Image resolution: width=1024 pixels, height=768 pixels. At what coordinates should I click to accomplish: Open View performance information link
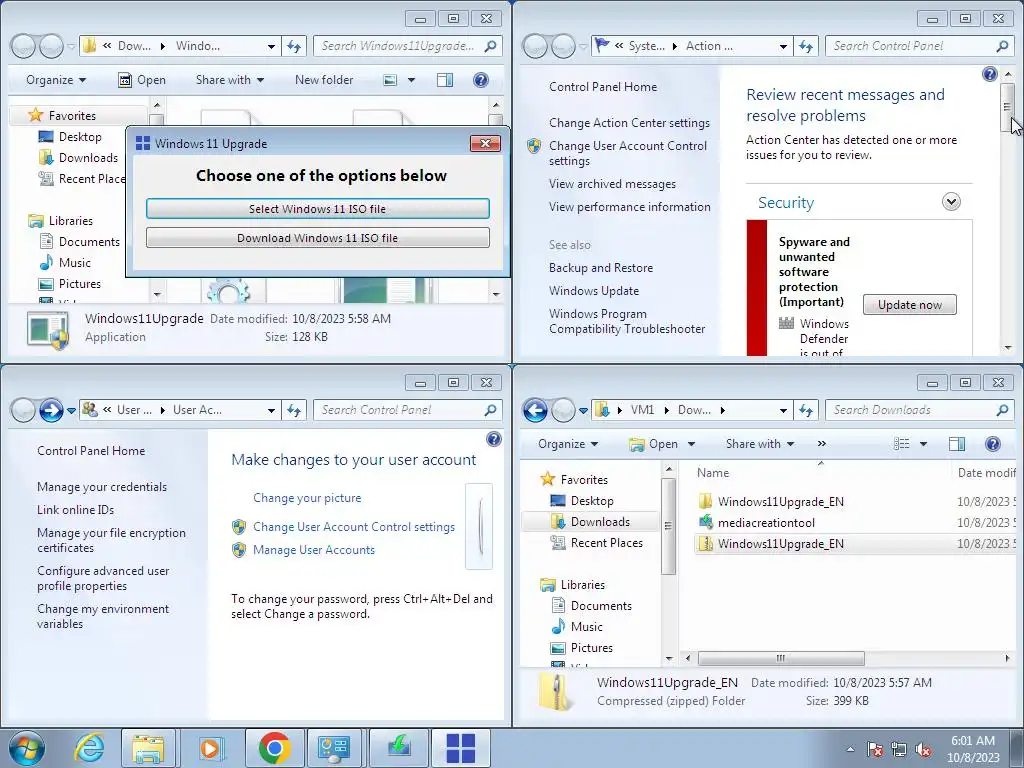pos(630,207)
